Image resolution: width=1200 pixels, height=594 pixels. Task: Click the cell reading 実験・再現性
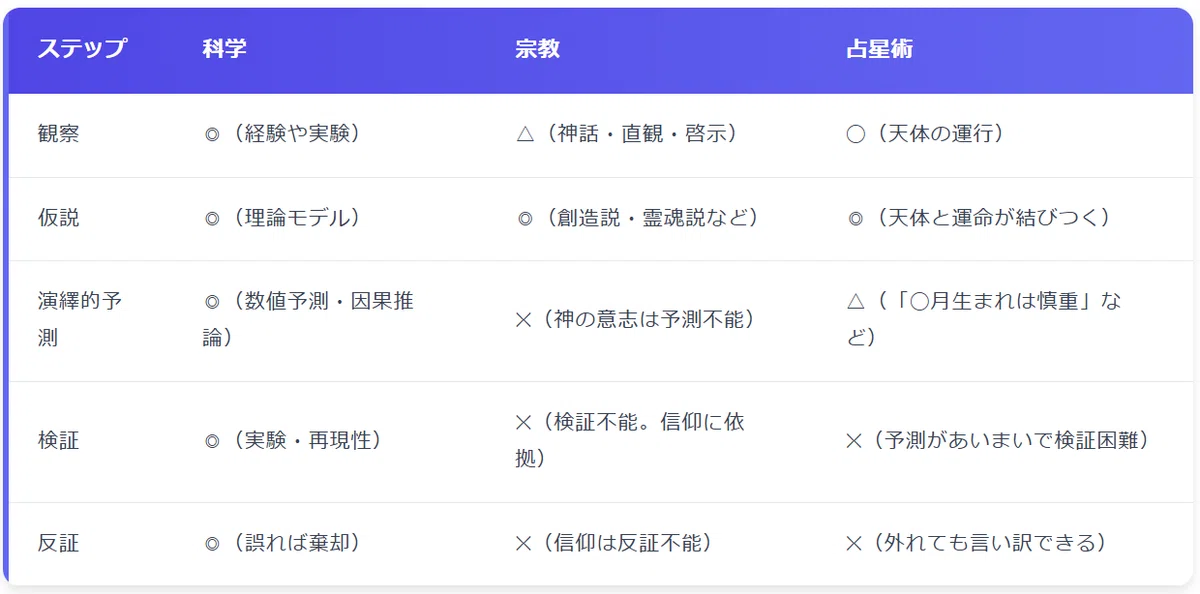point(292,441)
